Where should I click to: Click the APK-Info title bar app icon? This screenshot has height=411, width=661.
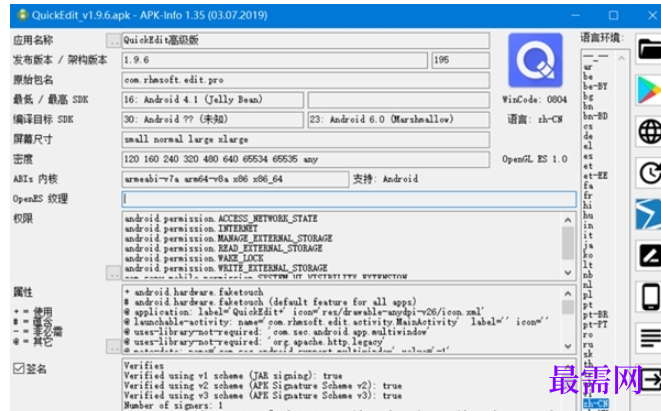(x=22, y=16)
